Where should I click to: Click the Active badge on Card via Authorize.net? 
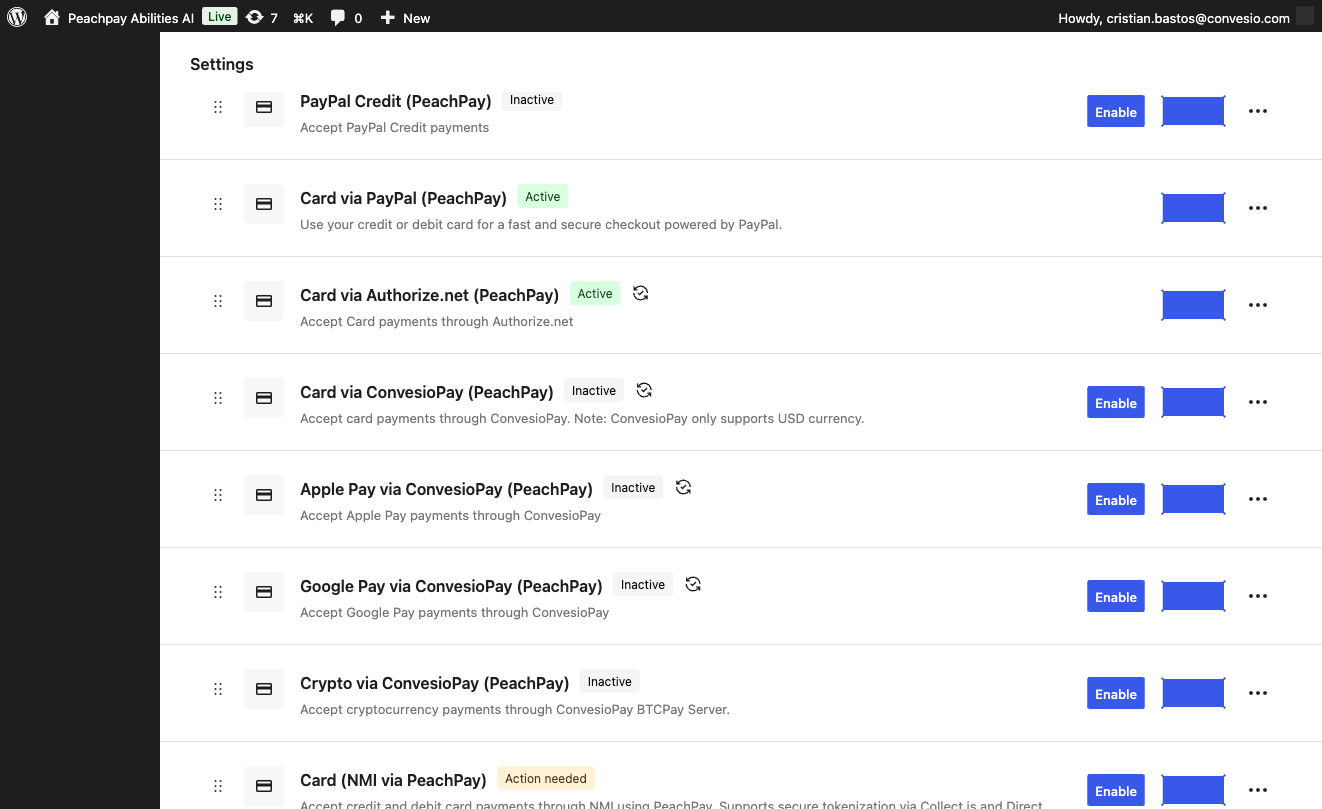click(x=595, y=294)
